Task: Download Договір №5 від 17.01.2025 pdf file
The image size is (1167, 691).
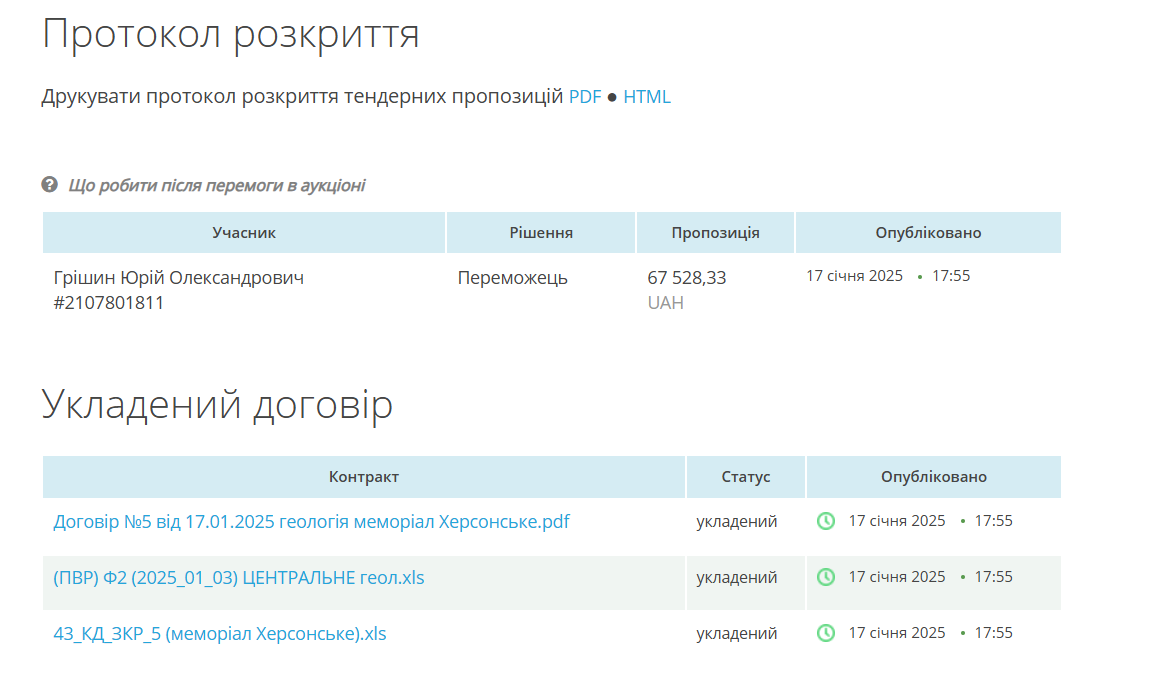Action: [311, 521]
